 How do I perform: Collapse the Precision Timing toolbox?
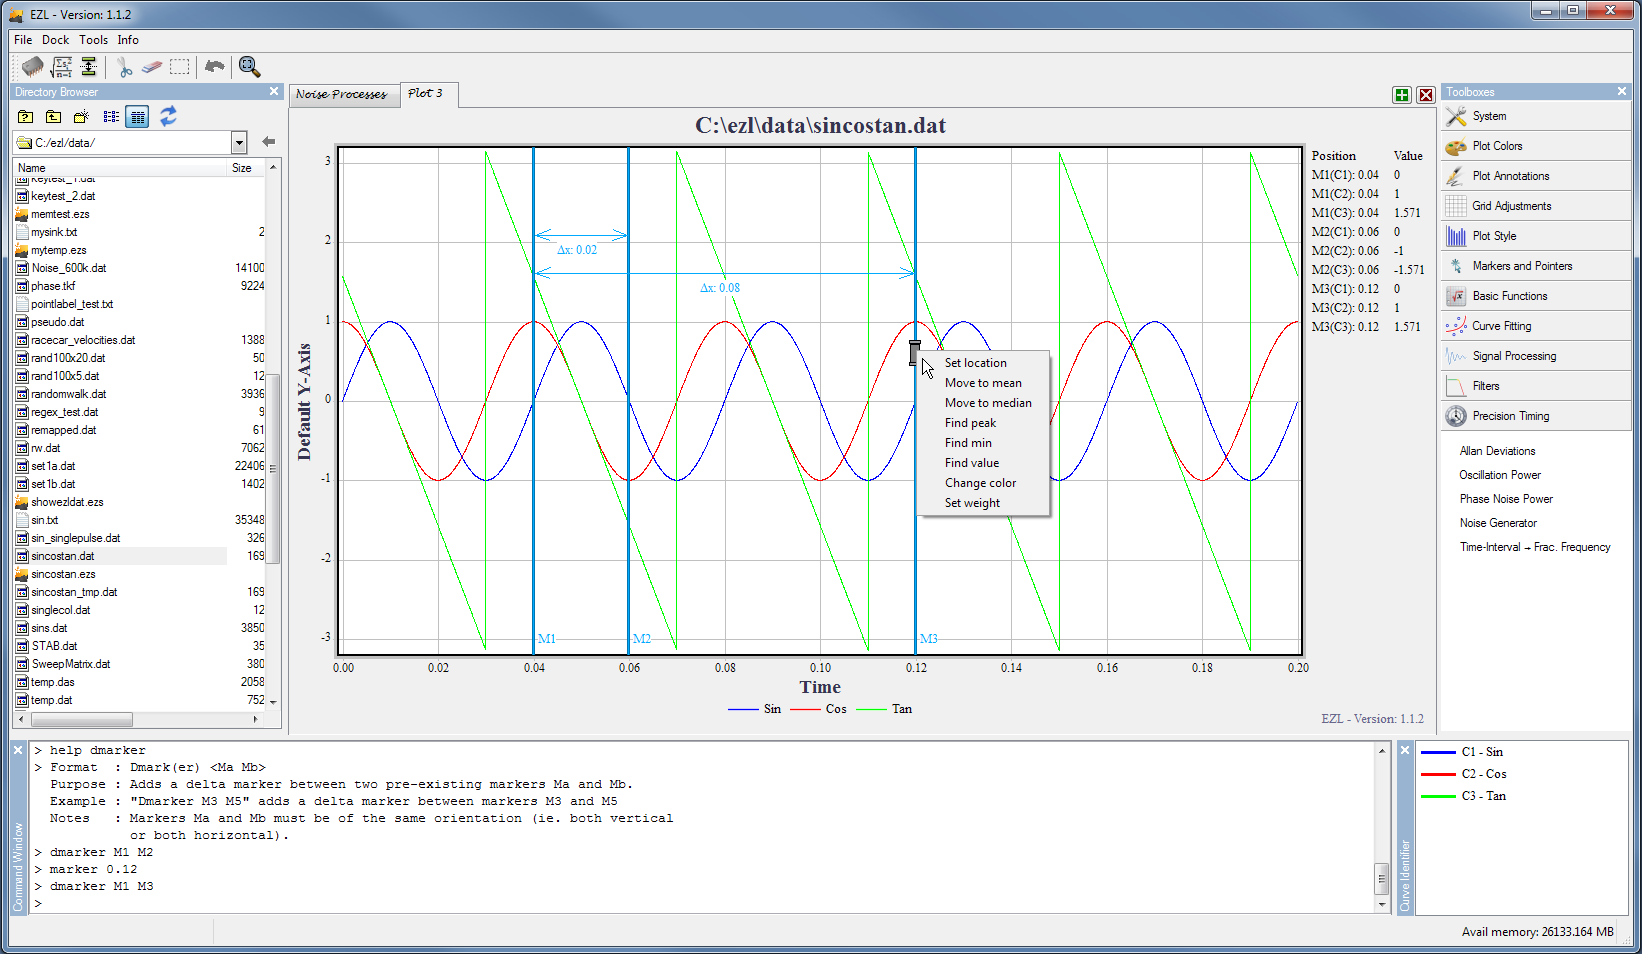point(1536,416)
